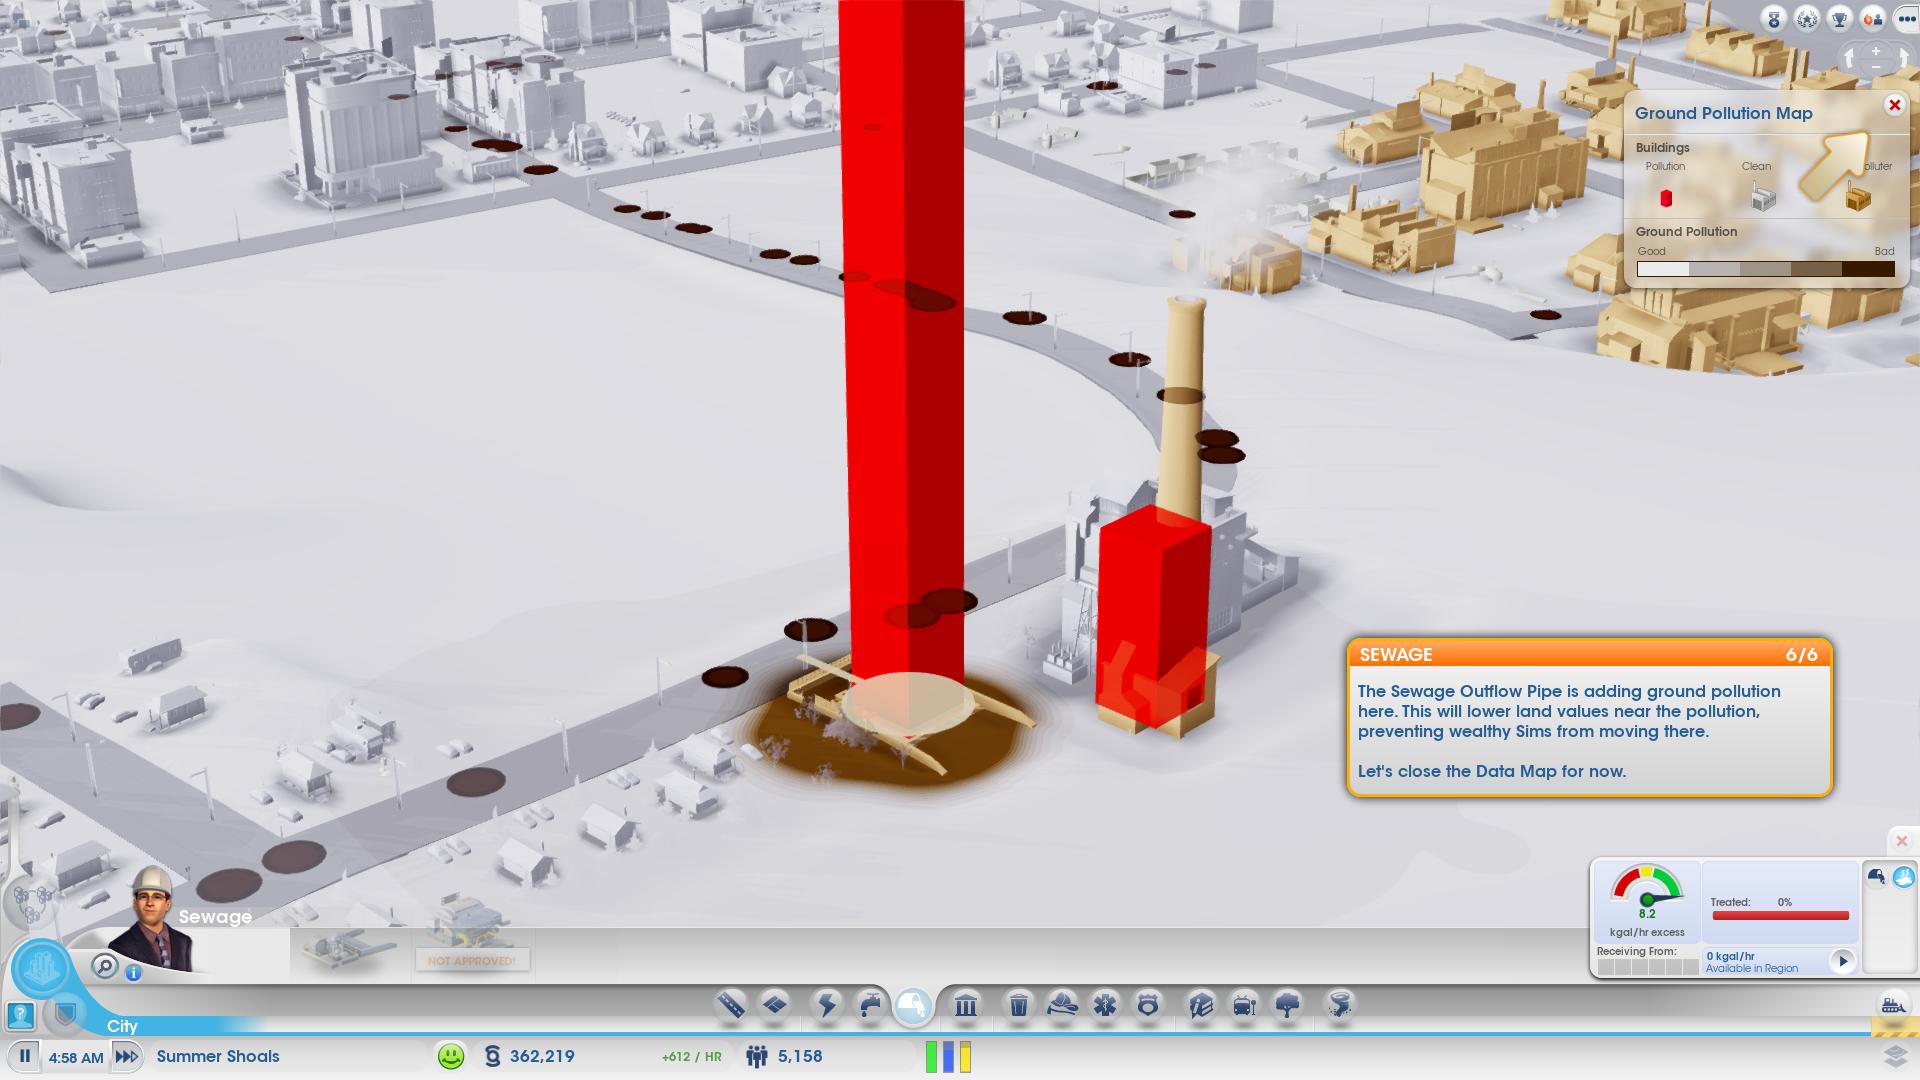Rotate camera with right arrow control

[x=1903, y=58]
